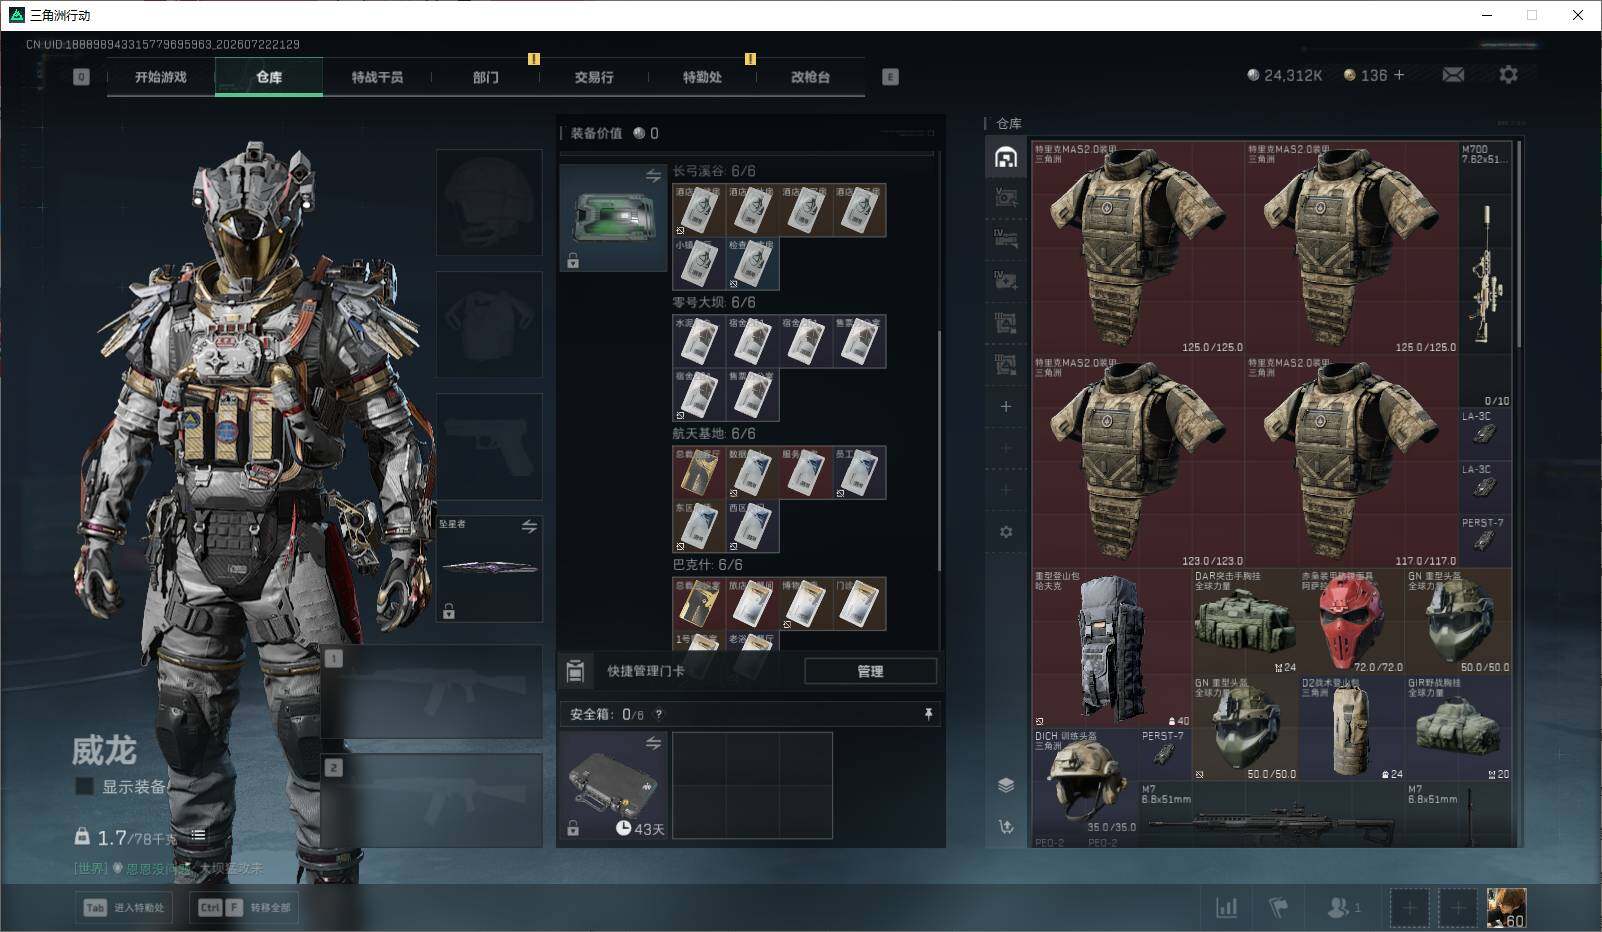Select the main warehouse icon in the sidebar

1006,157
